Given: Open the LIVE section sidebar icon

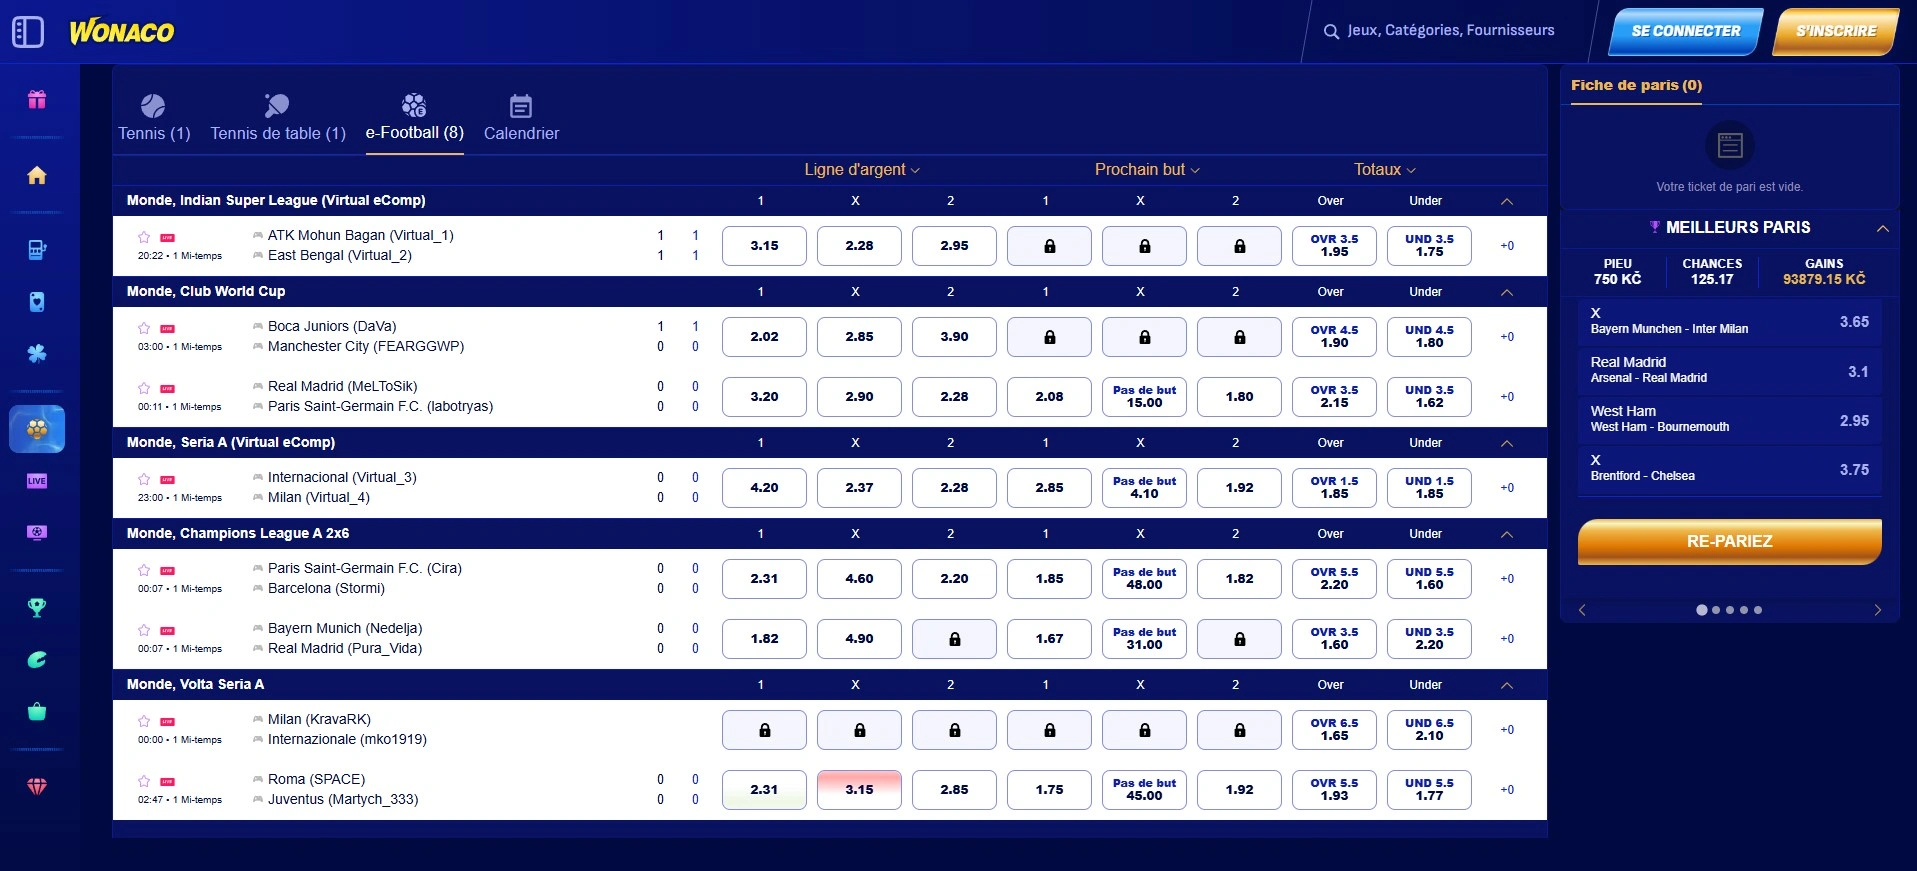Looking at the screenshot, I should point(37,481).
